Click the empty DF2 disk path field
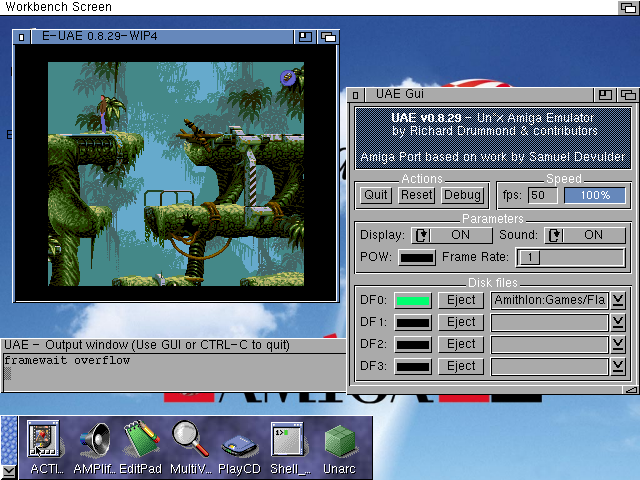The image size is (640, 480). coord(549,344)
